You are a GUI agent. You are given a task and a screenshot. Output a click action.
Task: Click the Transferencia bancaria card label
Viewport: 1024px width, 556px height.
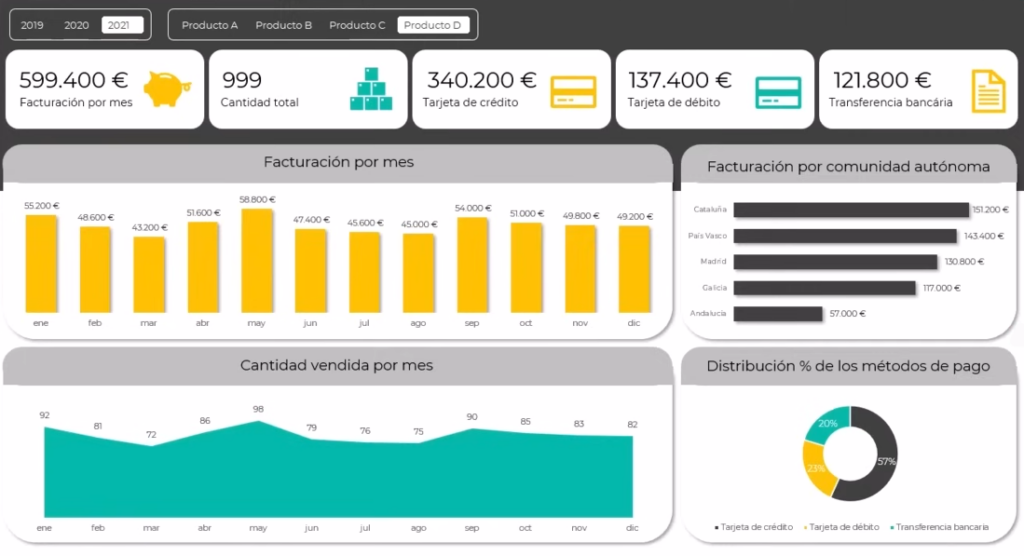point(891,103)
